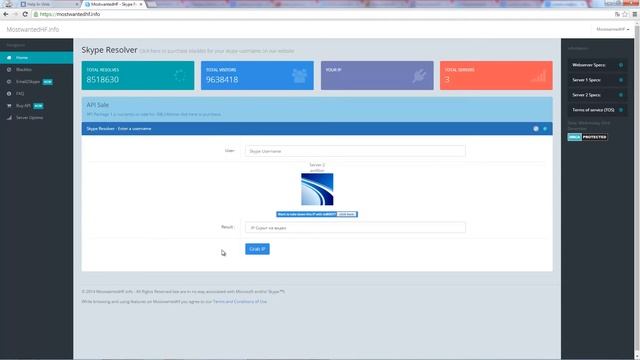Image resolution: width=640 pixels, height=360 pixels.
Task: Click the Total Visitors stat card
Action: click(x=257, y=76)
